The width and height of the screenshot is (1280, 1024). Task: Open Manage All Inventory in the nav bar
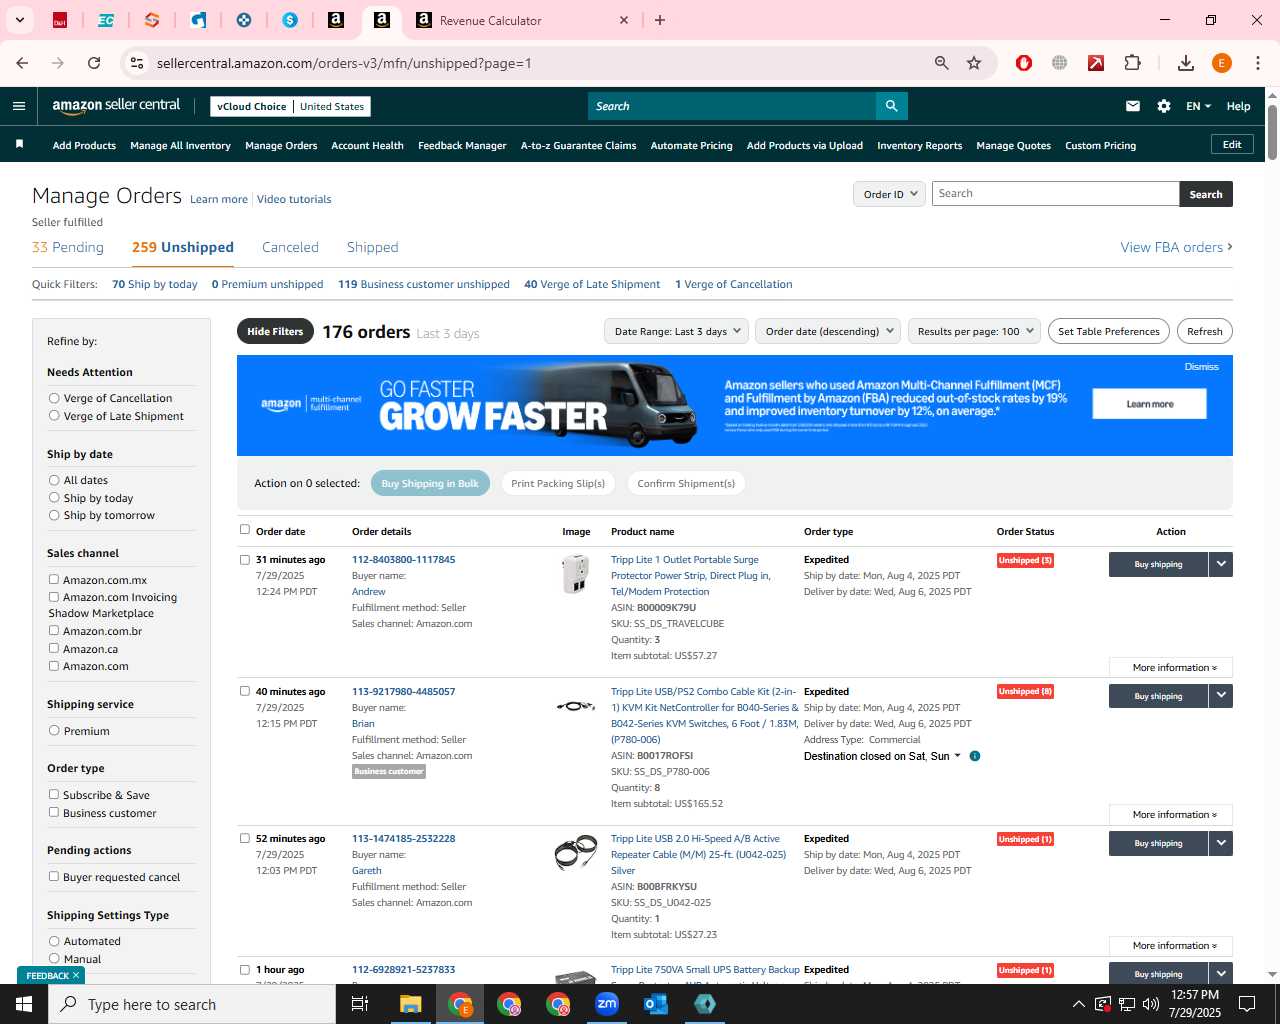(x=180, y=145)
